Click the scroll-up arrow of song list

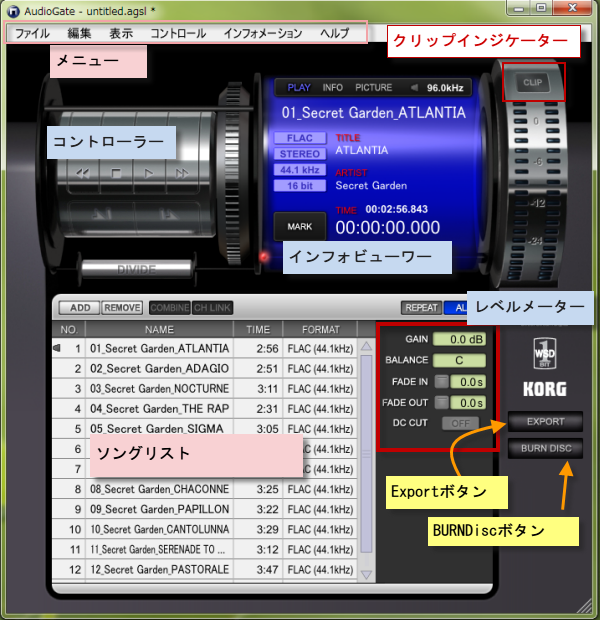click(x=366, y=348)
